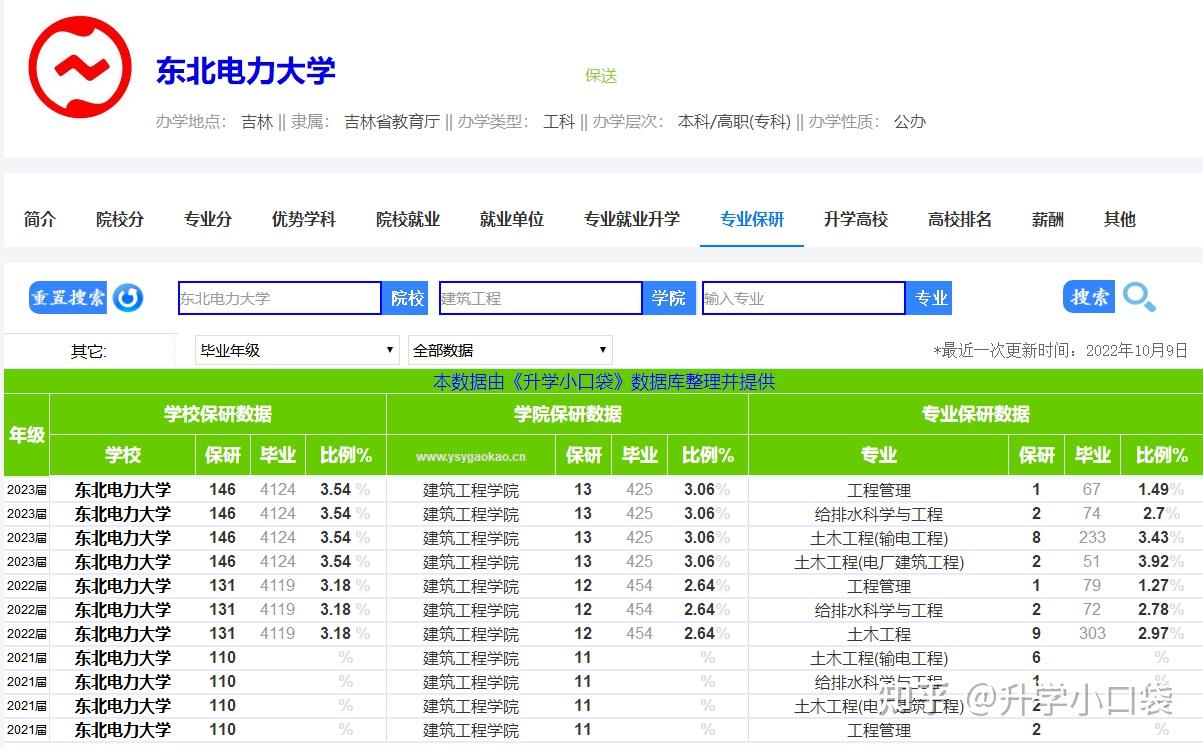
Task: Click the 重置搜索 reset button
Action: pos(68,298)
